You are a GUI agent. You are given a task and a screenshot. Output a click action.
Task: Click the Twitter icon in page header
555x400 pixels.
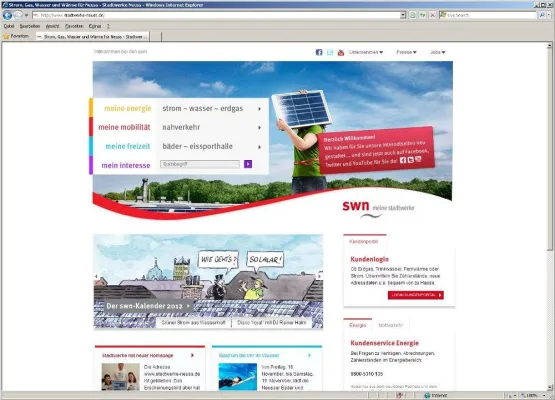tap(330, 52)
